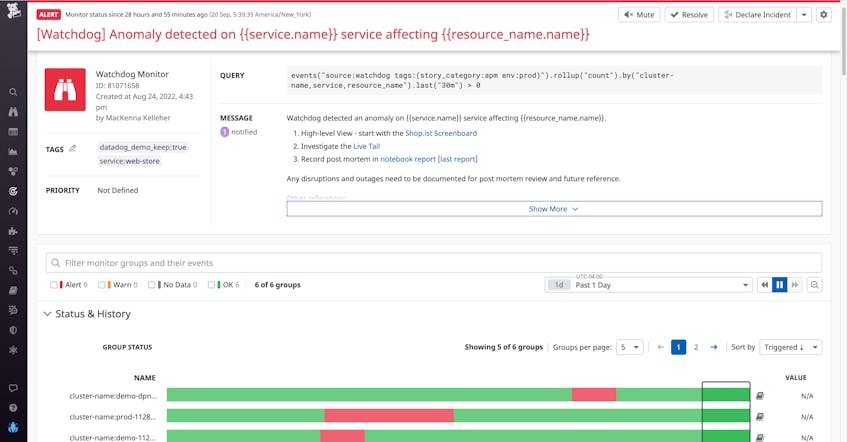Open the Shop.ist Screenboard link
The height and width of the screenshot is (442, 847).
(441, 133)
